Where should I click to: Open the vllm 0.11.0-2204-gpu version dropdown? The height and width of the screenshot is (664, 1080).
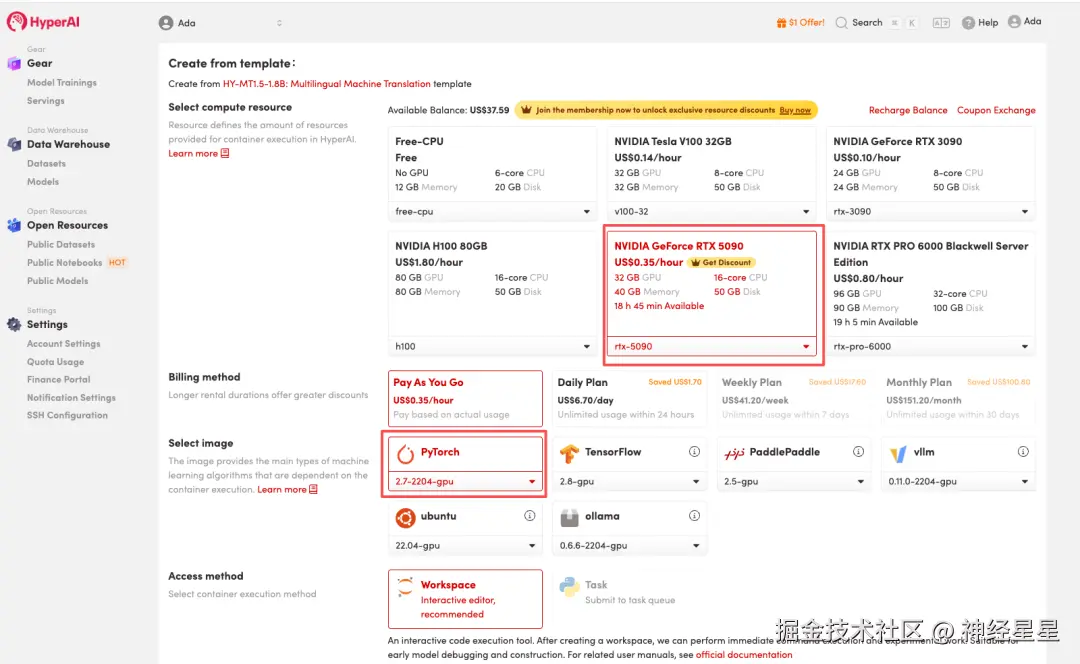click(x=958, y=481)
